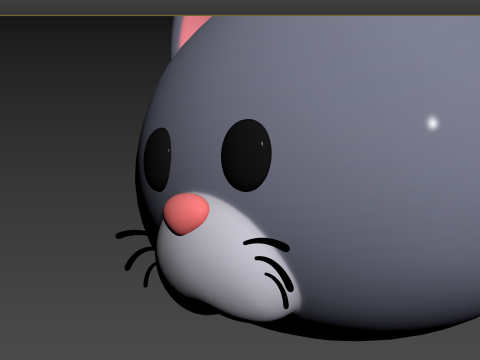The height and width of the screenshot is (360, 480).
Task: Select the narrow black eye near head edge
Action: pyautogui.click(x=157, y=160)
